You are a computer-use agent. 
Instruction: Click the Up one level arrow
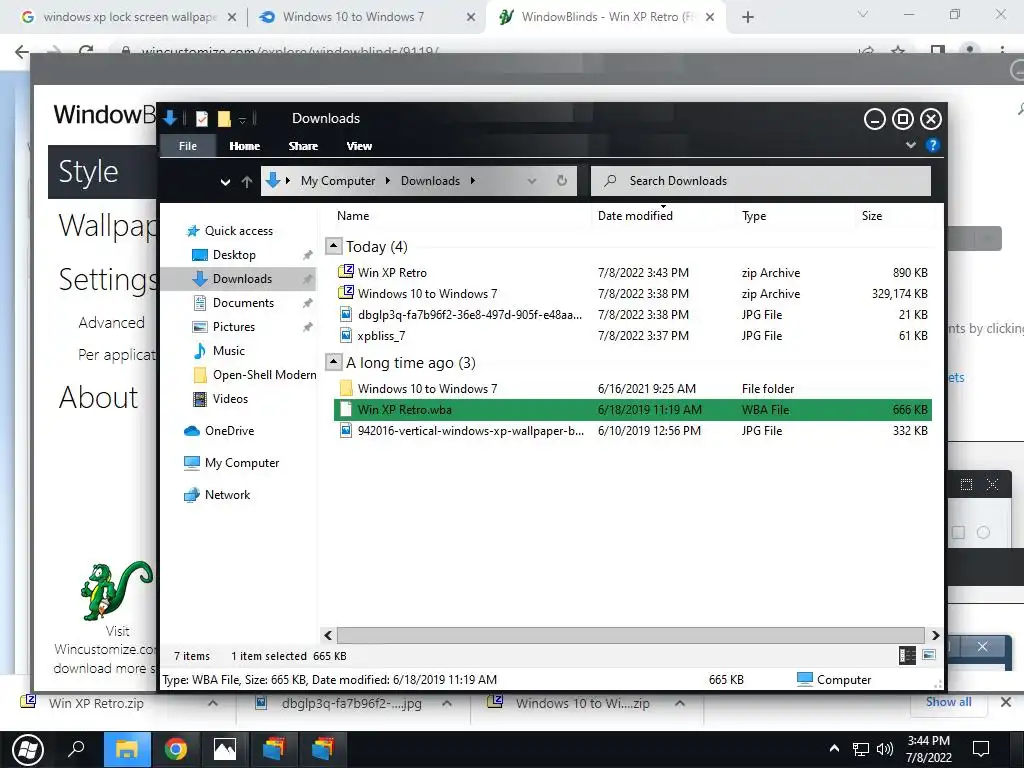tap(246, 182)
